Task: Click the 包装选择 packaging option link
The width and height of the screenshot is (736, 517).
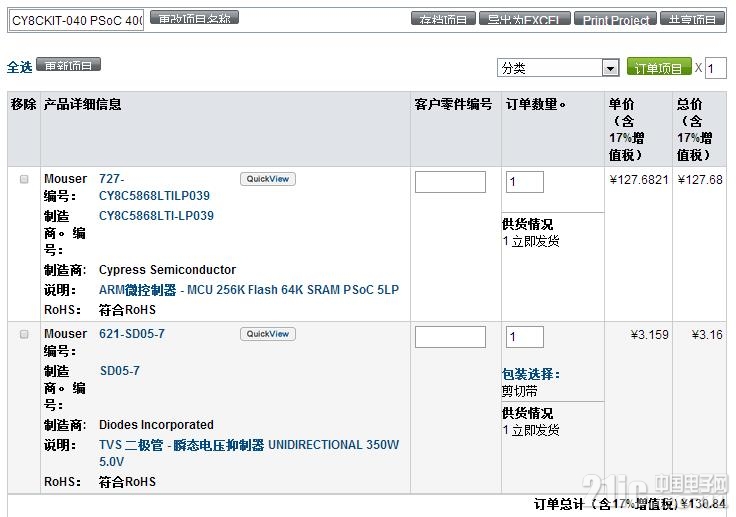Action: click(531, 374)
